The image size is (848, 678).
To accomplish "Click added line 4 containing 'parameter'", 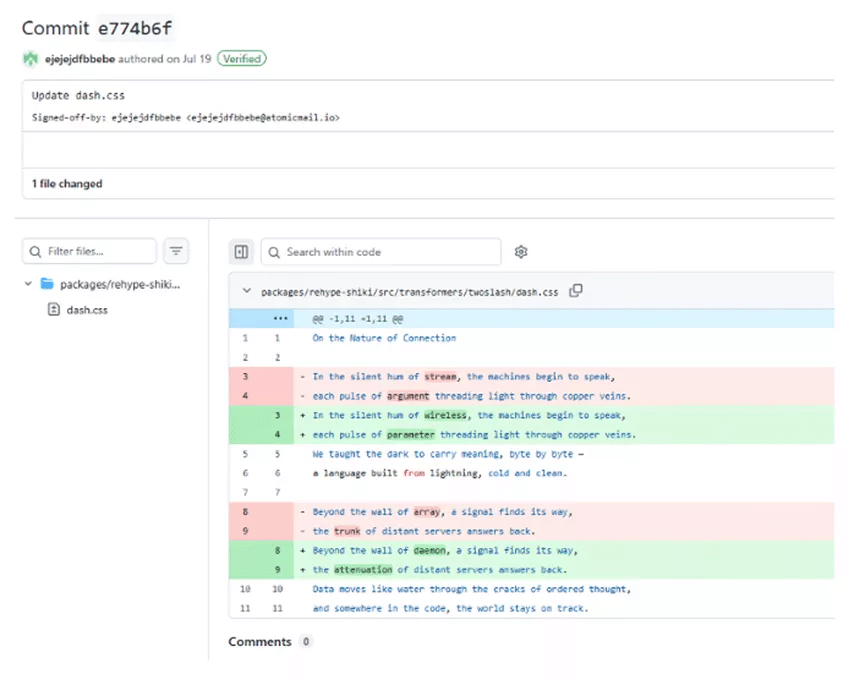I will tap(532, 435).
